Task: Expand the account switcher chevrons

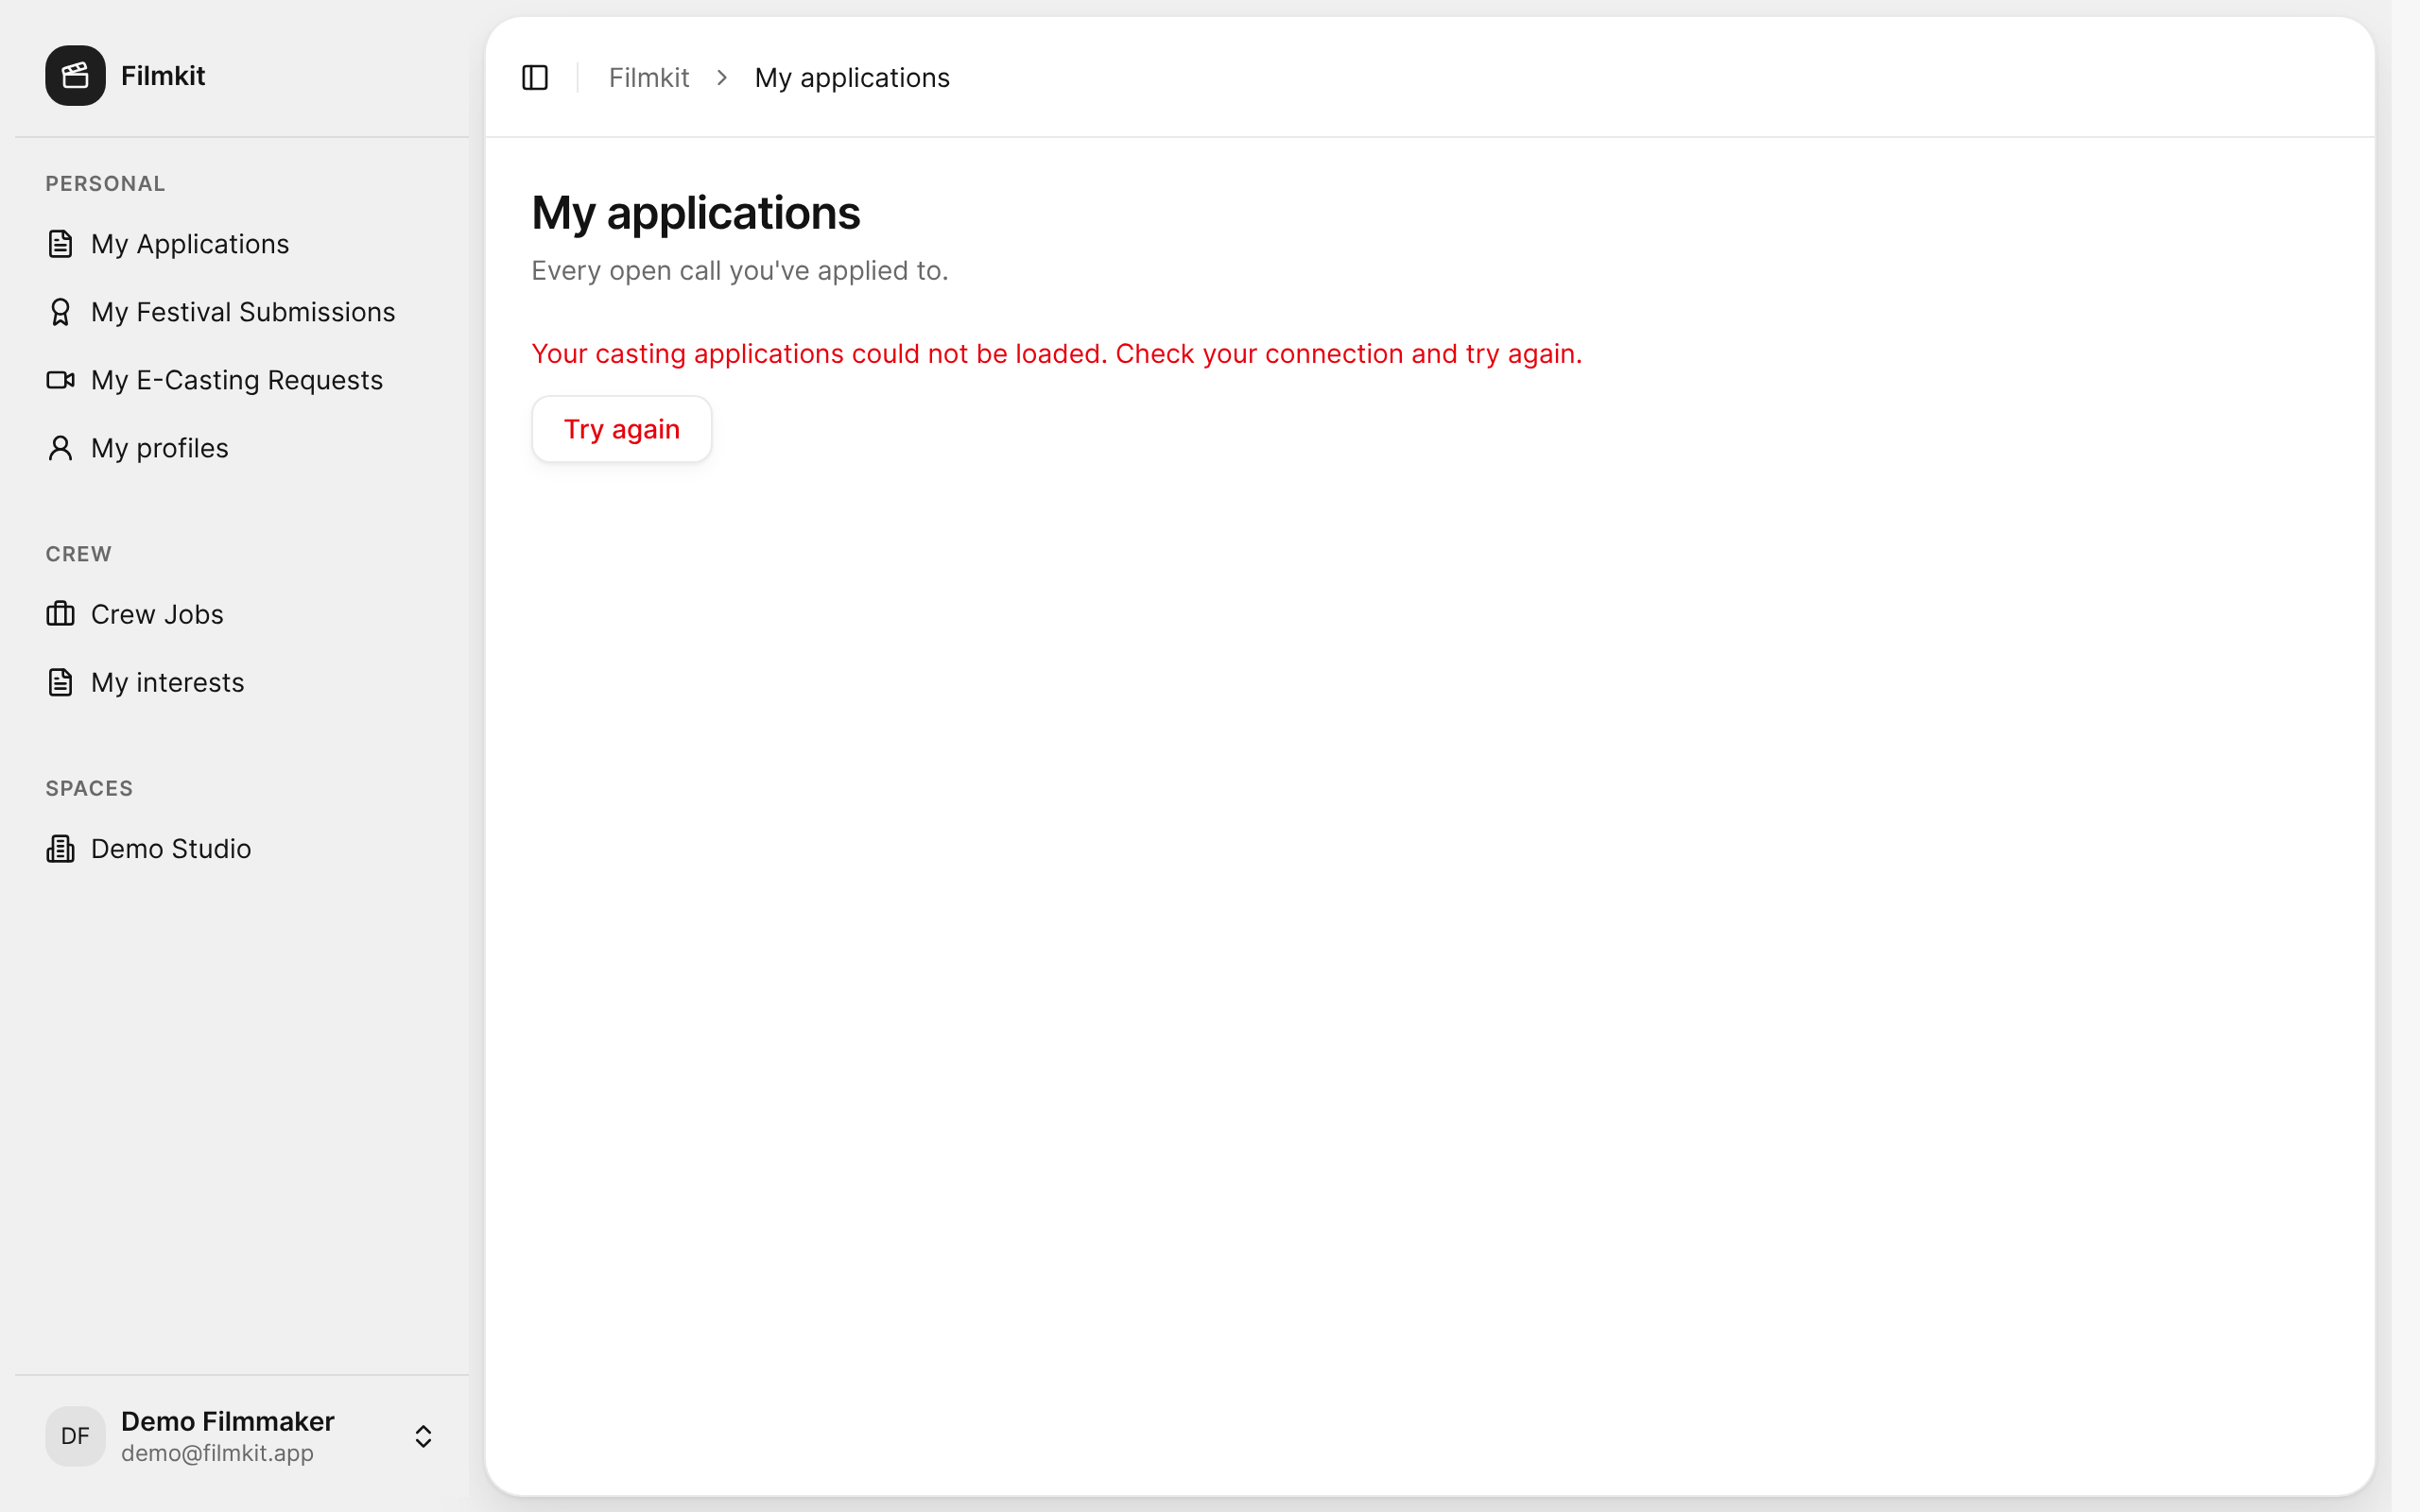Action: [423, 1436]
